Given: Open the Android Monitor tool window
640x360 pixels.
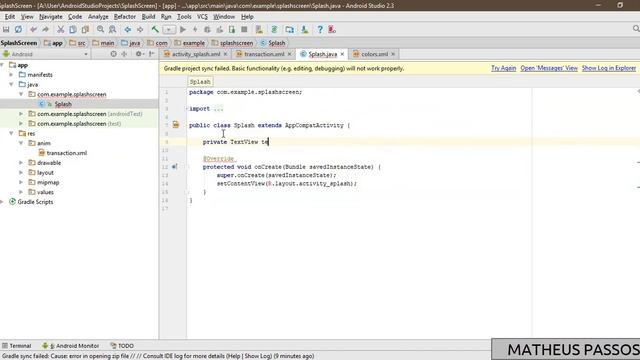Looking at the screenshot, I should pos(71,346).
